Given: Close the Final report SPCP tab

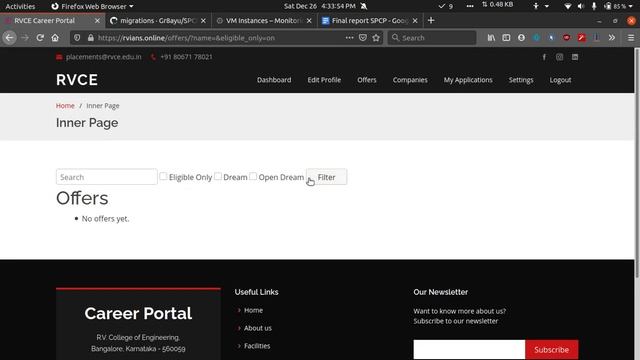Looking at the screenshot, I should (x=415, y=20).
